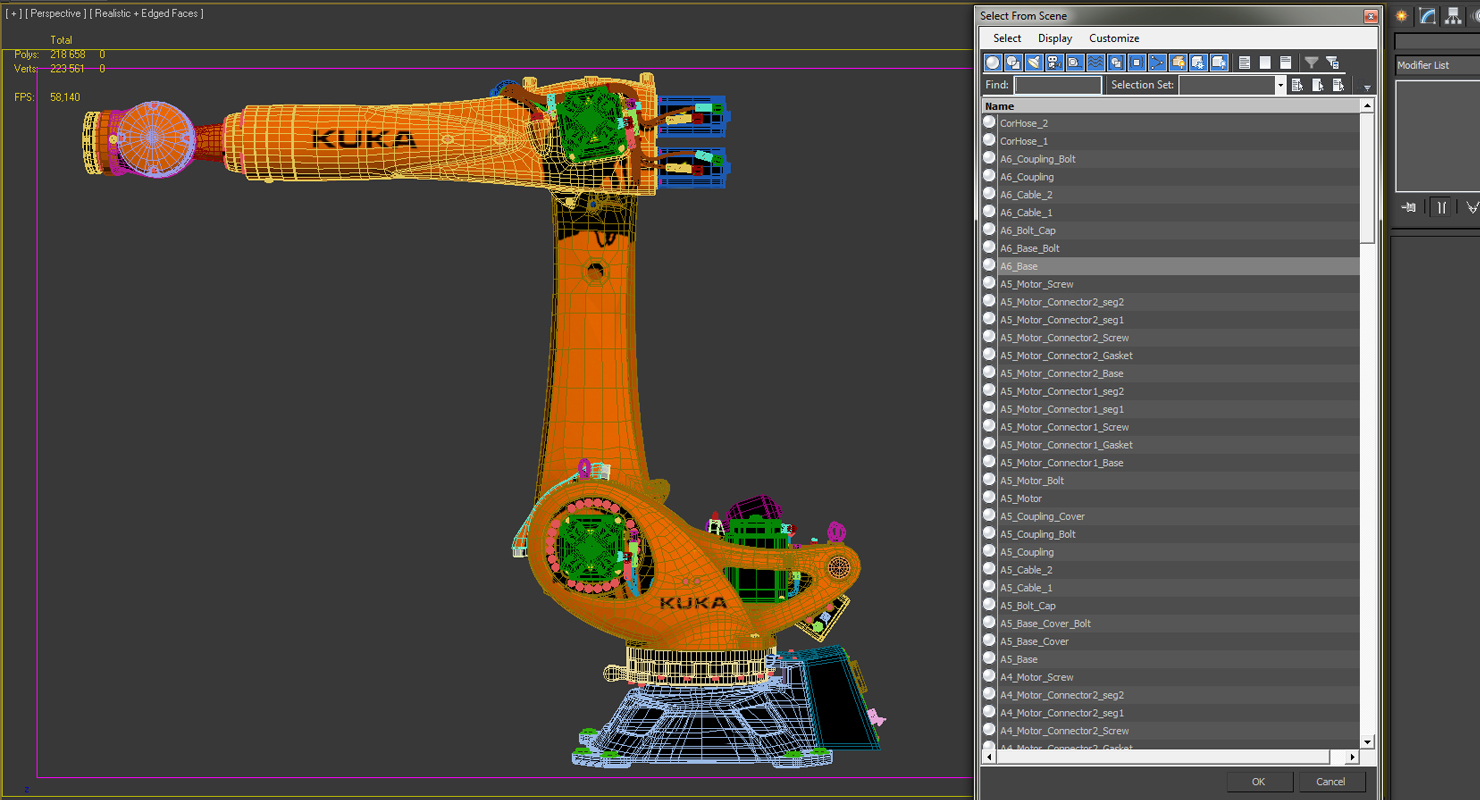Click vertical scrollbar down arrow
The height and width of the screenshot is (800, 1480).
[x=1368, y=742]
